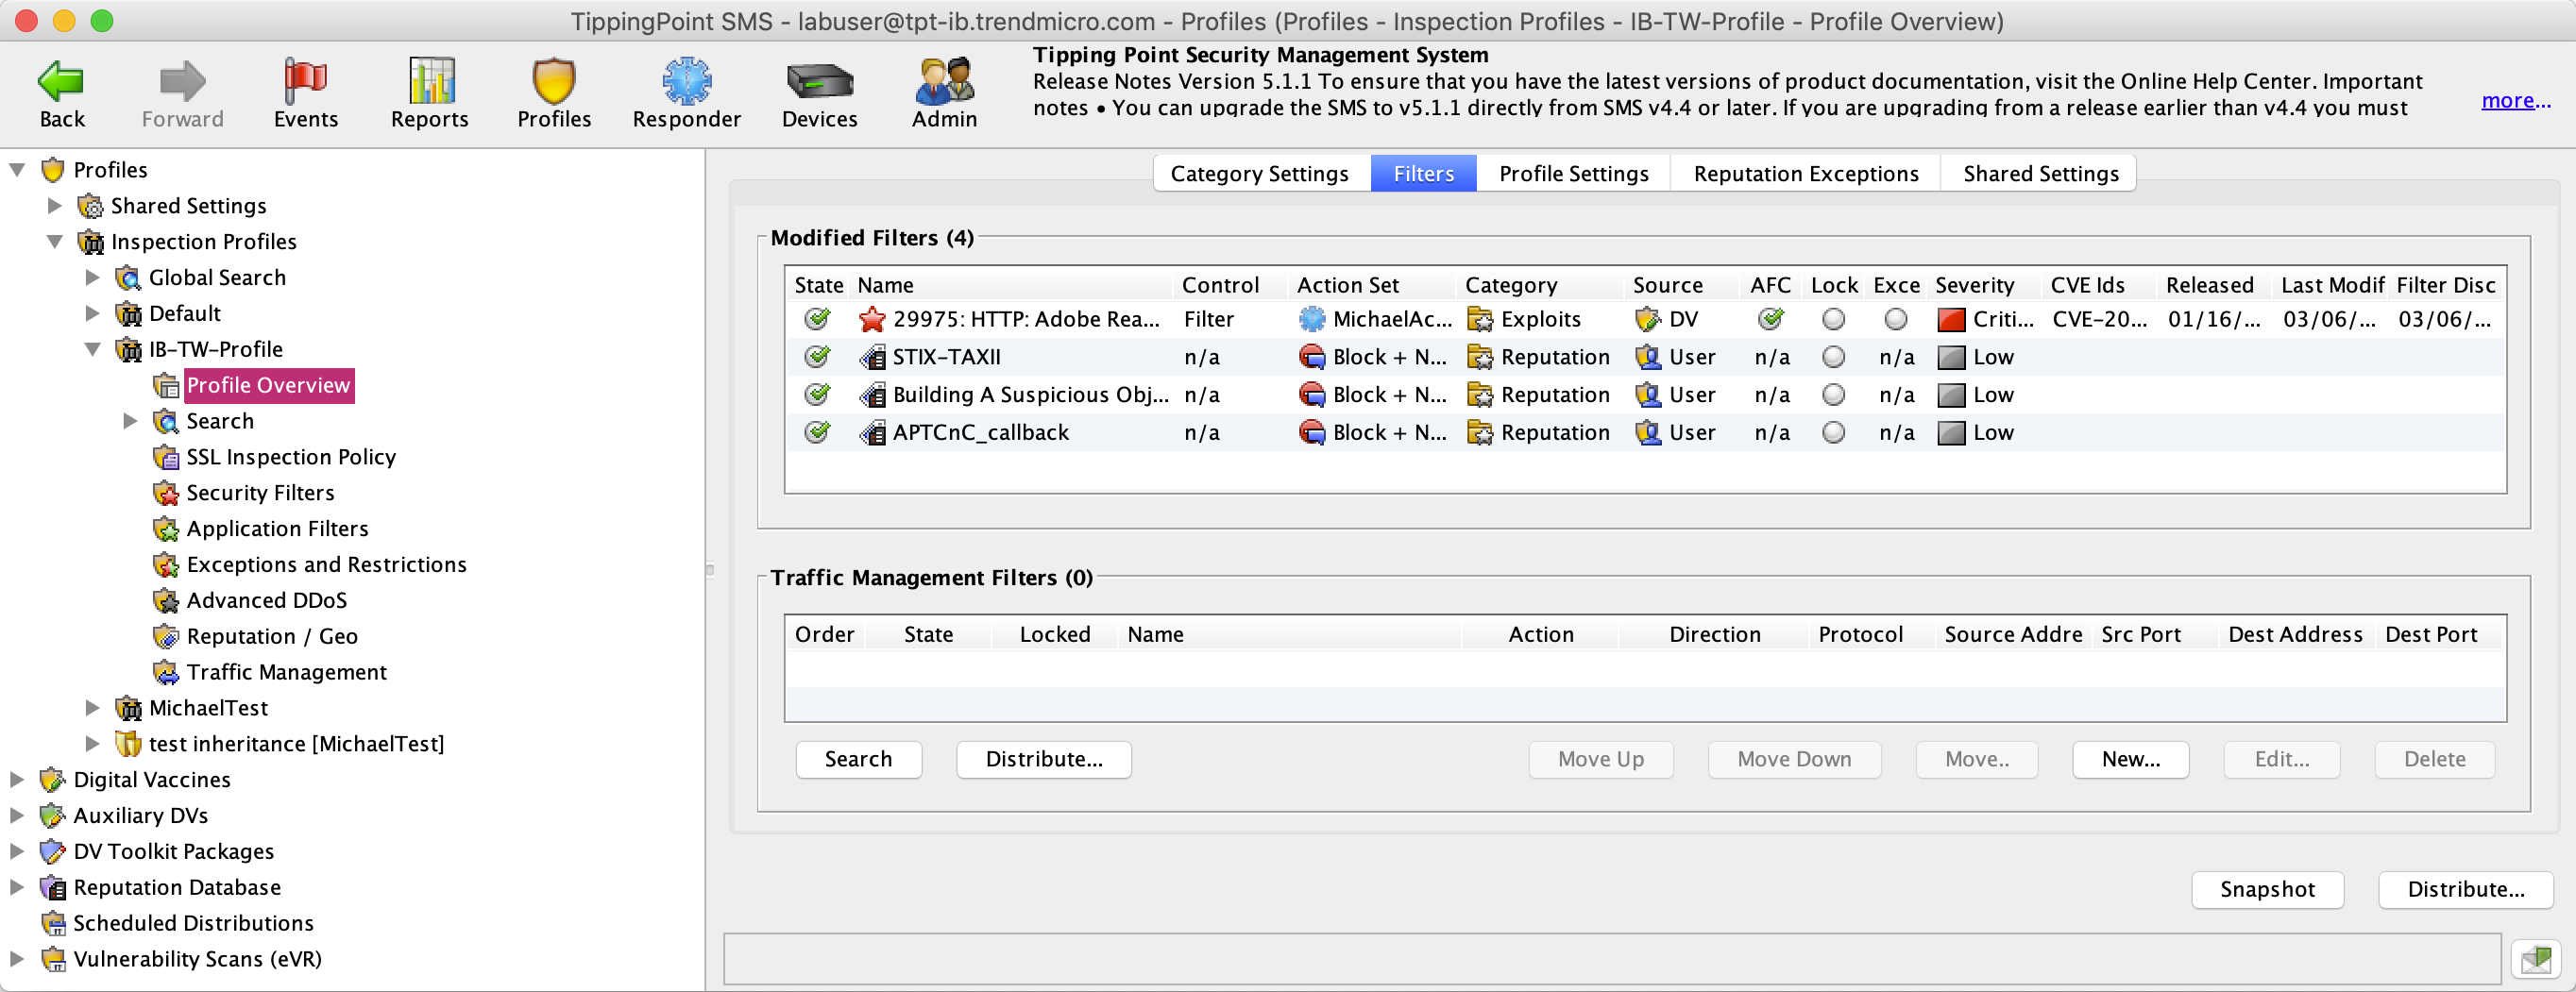Image resolution: width=2576 pixels, height=992 pixels.
Task: Select SSL Inspection Policy icon
Action: pos(166,457)
